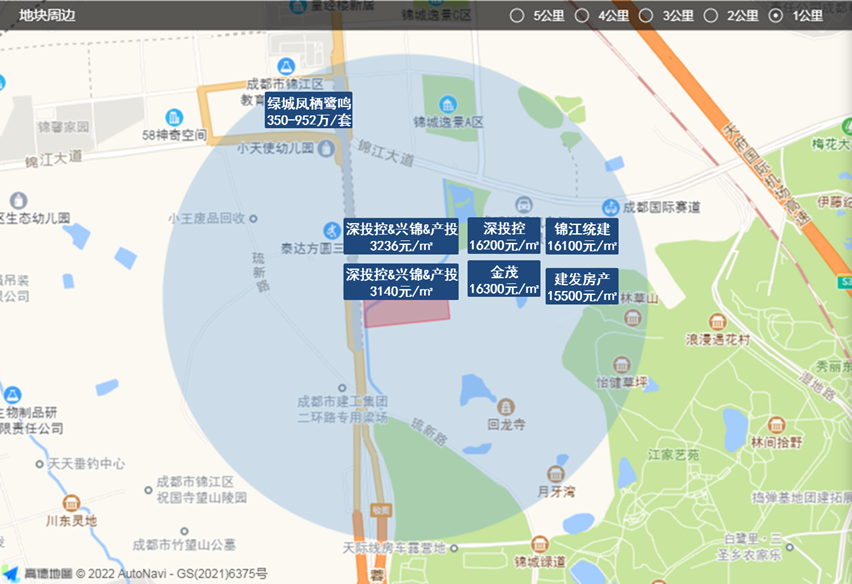Click the 锦城绿道 scenic icon
Screen dimensions: 852x584
[x=540, y=544]
